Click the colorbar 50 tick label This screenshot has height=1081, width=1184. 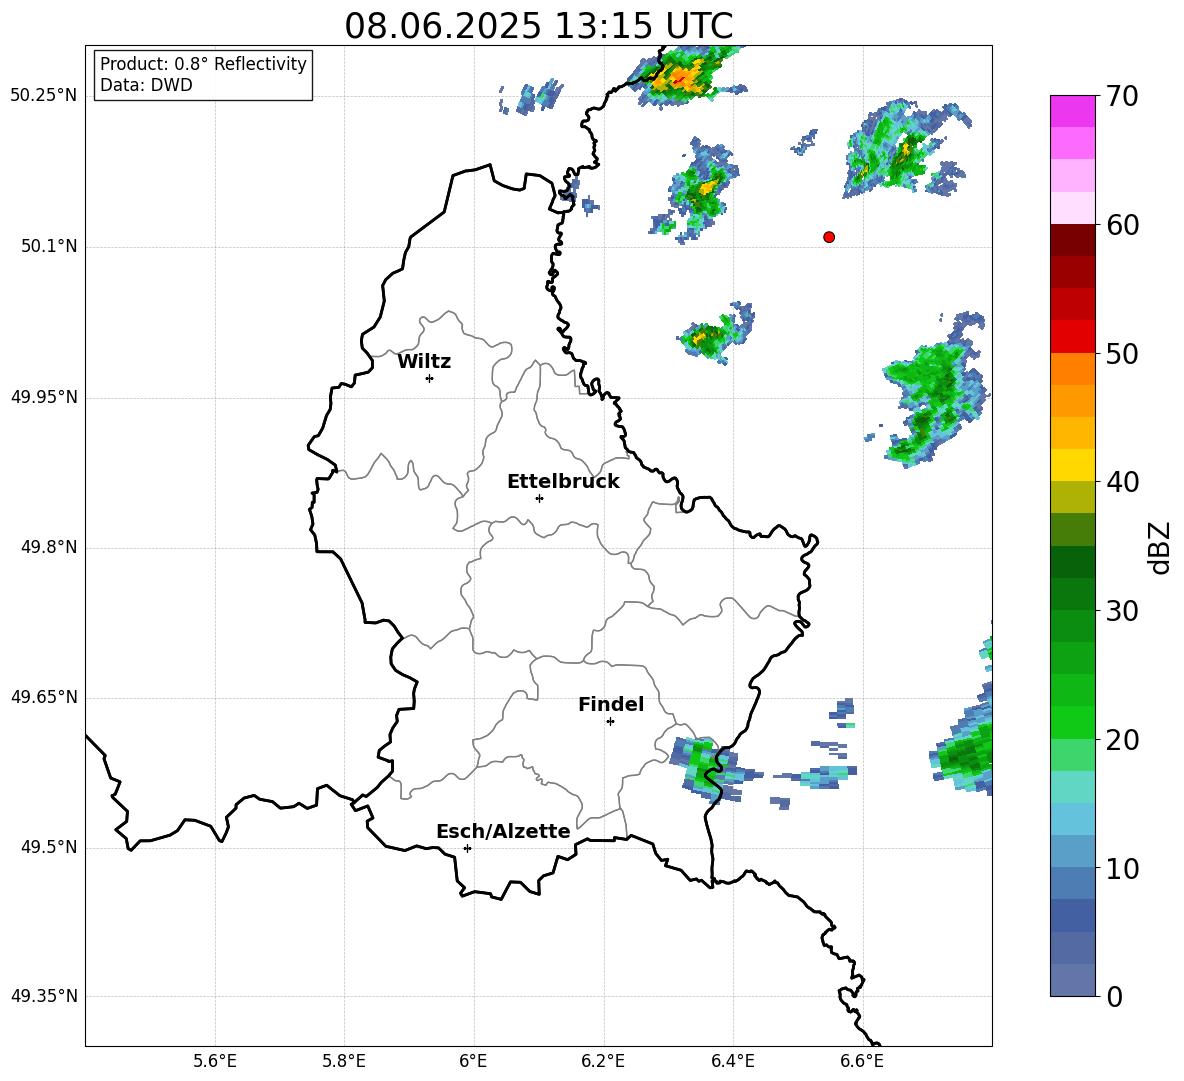[1123, 353]
